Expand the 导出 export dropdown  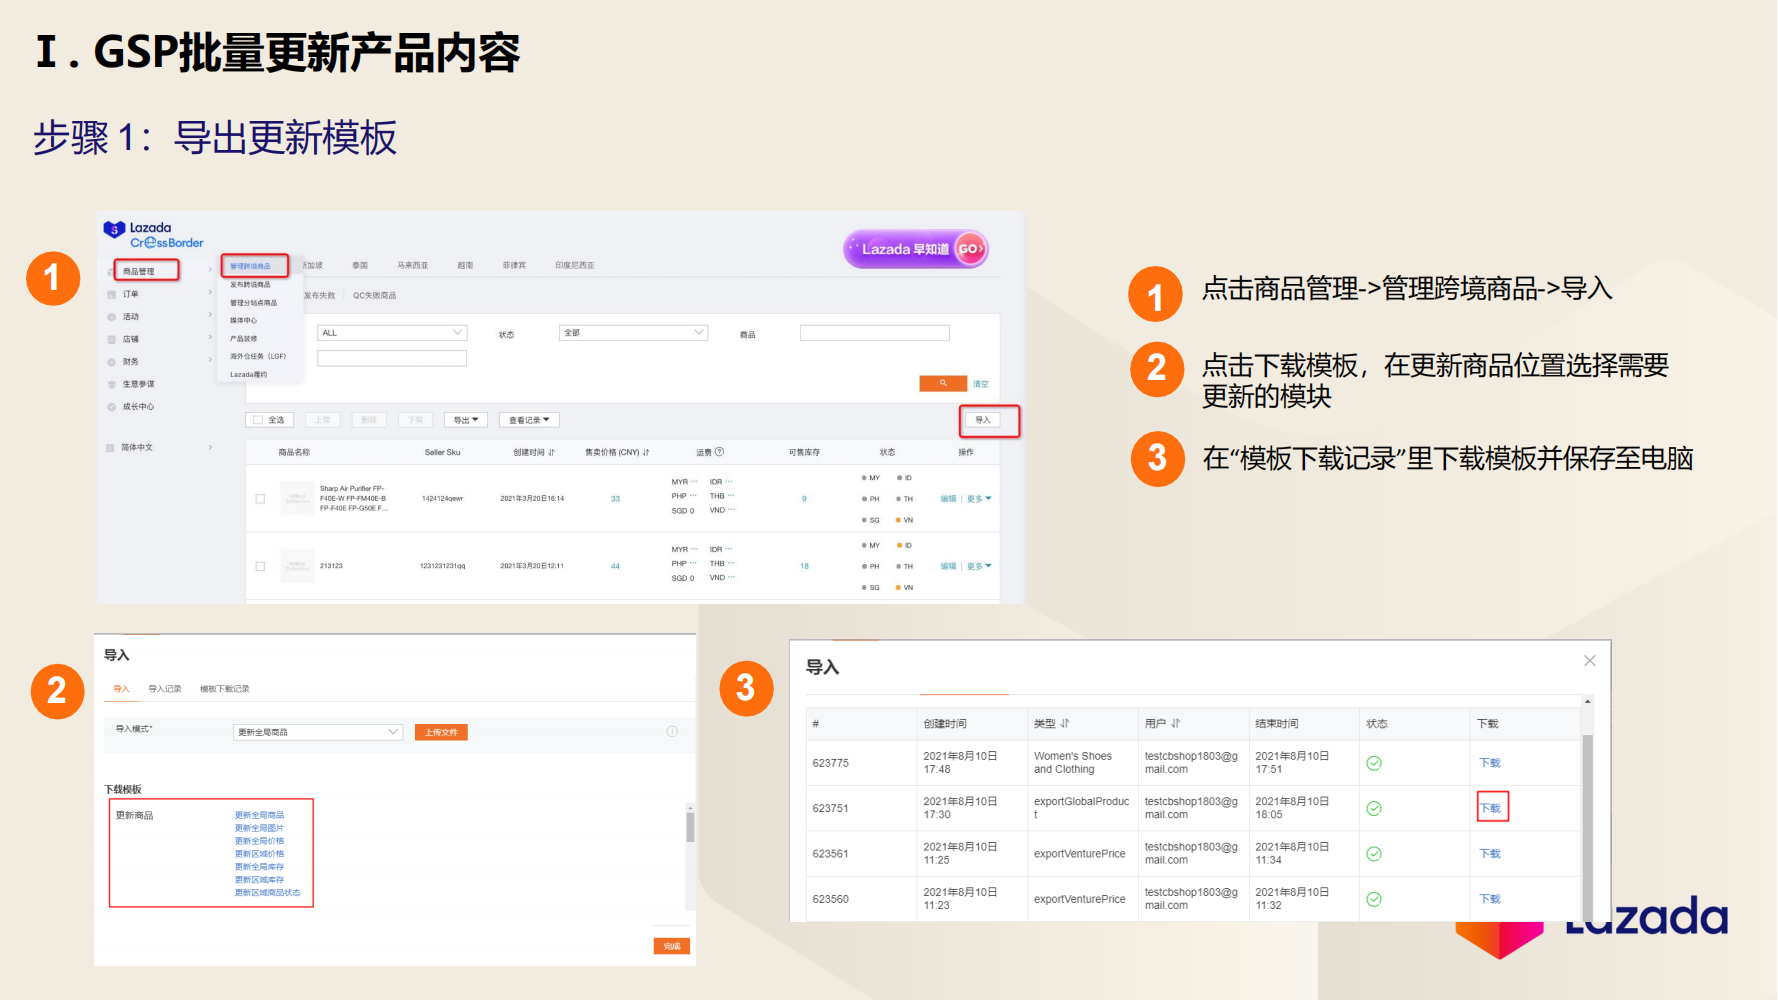[x=465, y=419]
